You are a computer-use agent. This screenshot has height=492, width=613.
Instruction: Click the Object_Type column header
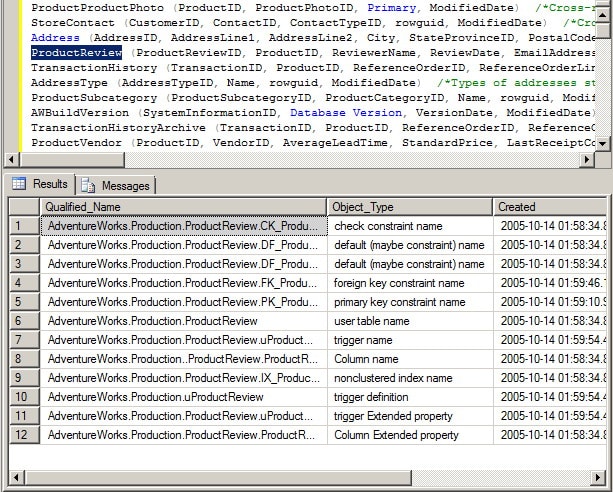point(409,207)
